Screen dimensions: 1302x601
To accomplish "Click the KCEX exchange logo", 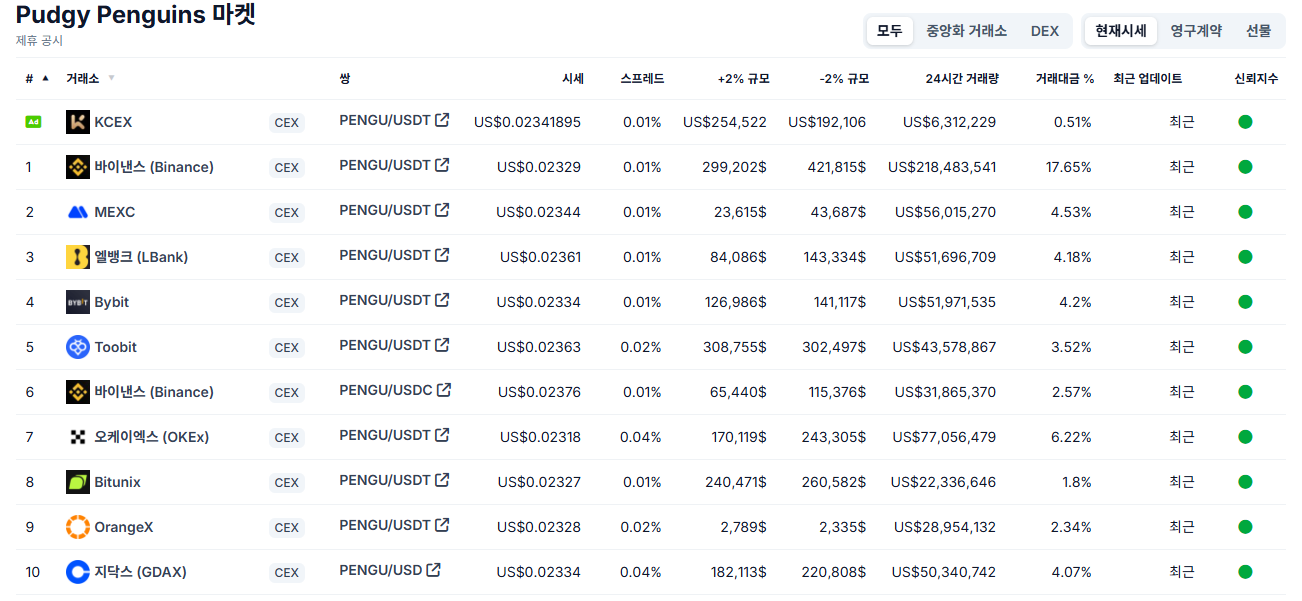I will point(78,122).
